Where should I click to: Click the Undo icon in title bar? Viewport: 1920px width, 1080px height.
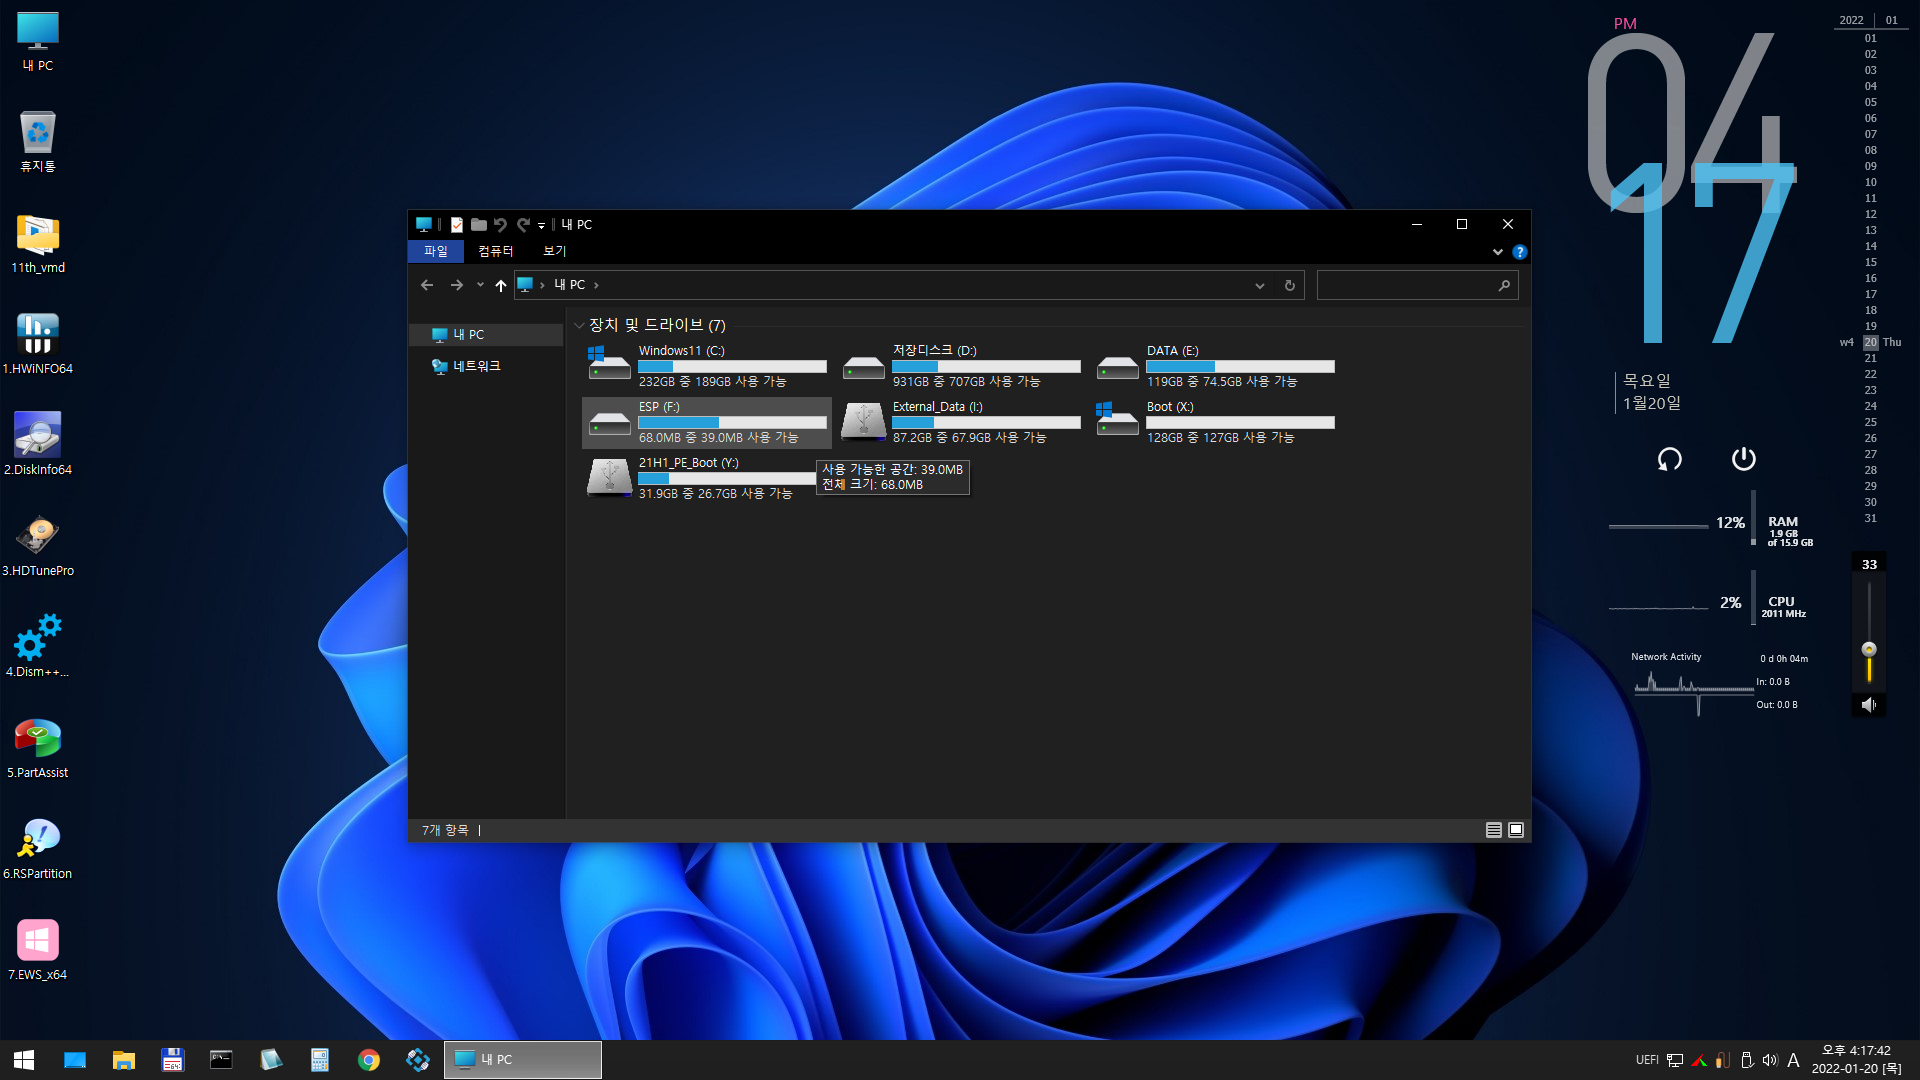coord(500,225)
